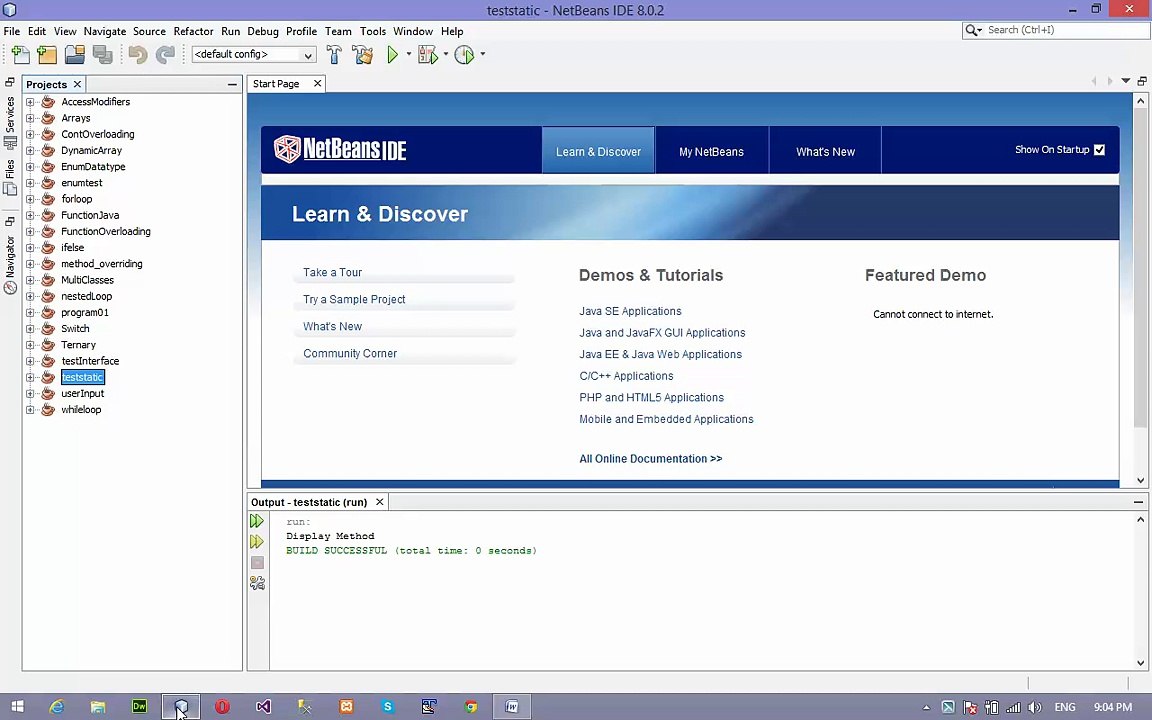Click the stop icon in Output panel
This screenshot has width=1152, height=720.
257,563
